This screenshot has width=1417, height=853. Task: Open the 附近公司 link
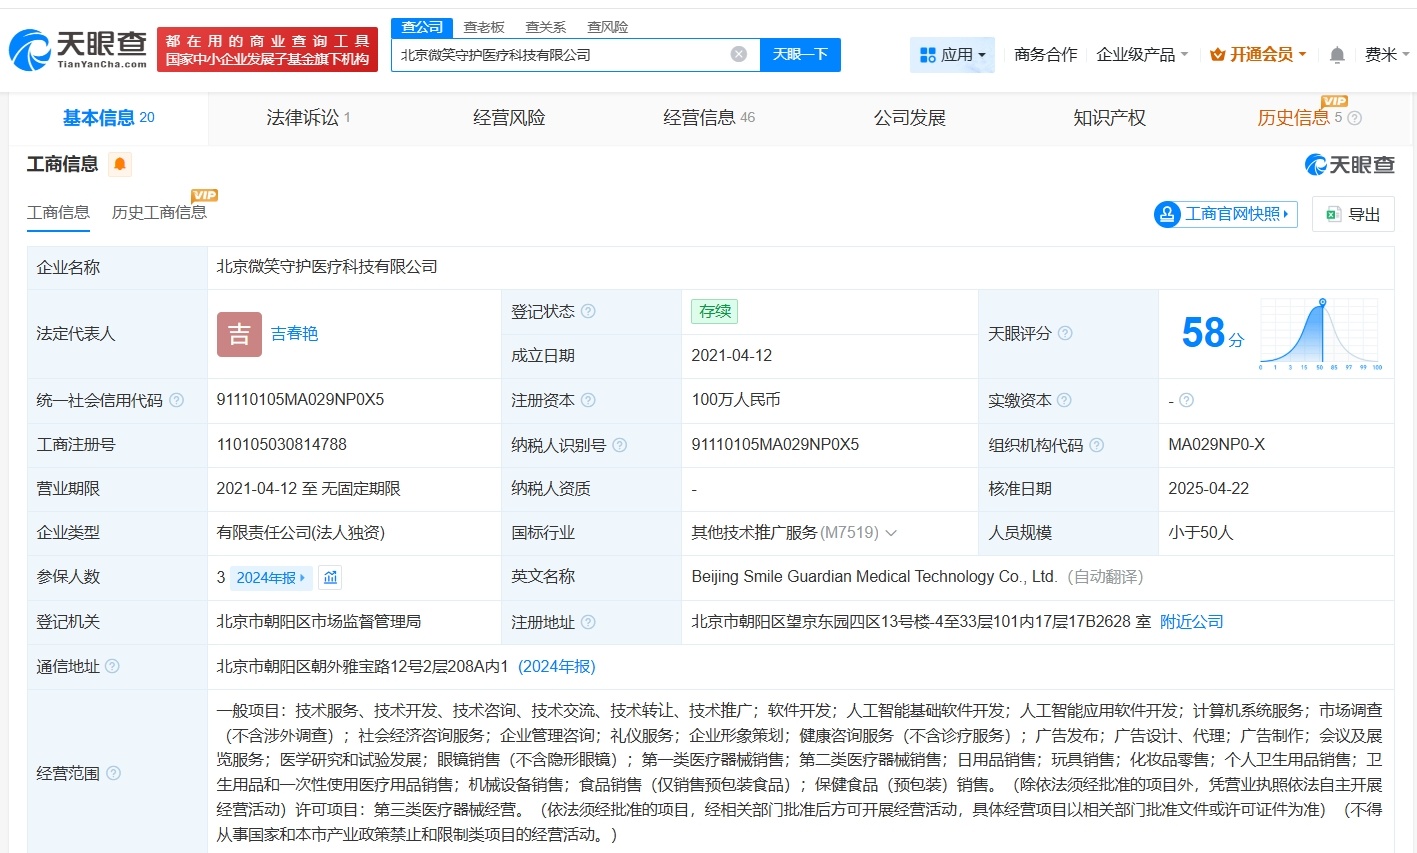pyautogui.click(x=1191, y=621)
